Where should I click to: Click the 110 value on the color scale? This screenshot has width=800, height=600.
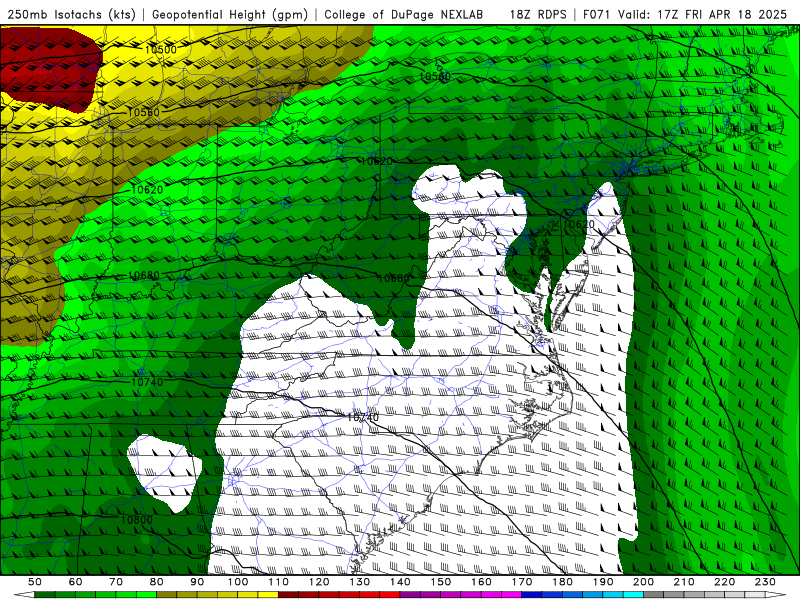tap(279, 582)
